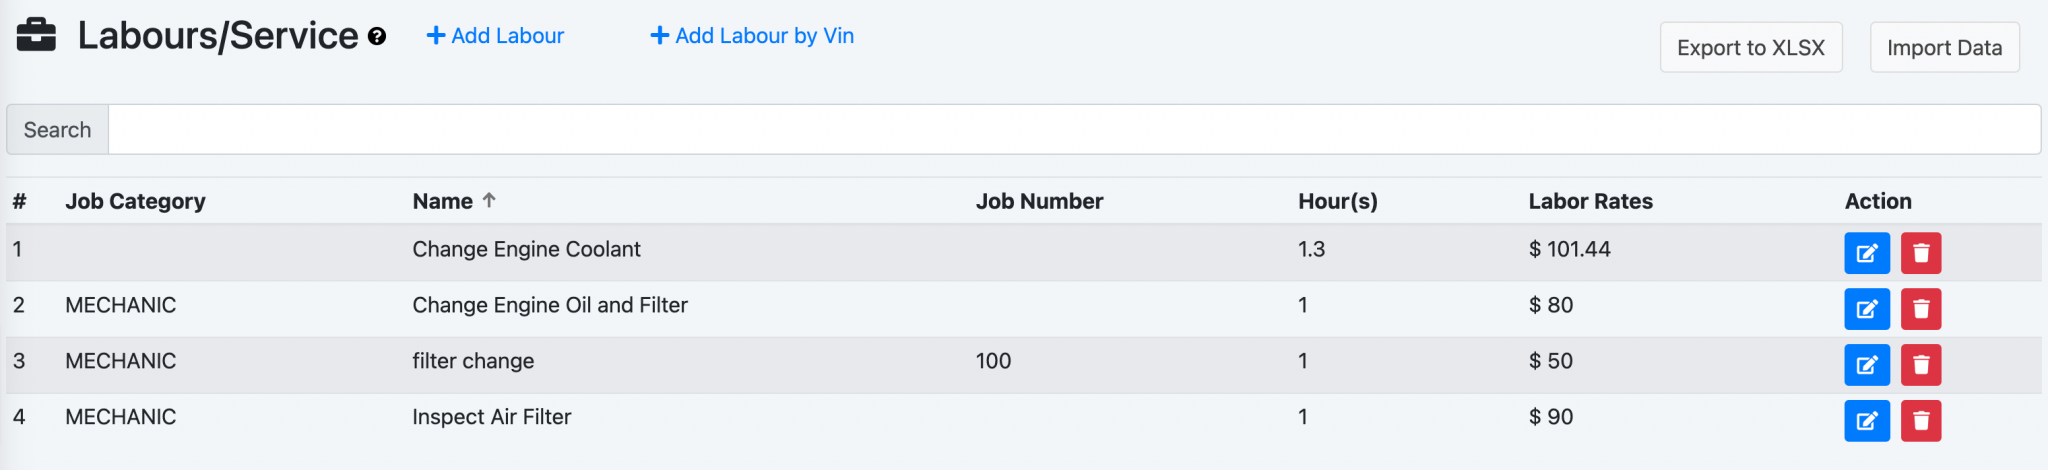Sort table by Hour(s) column header
Viewport: 2048px width, 470px height.
1337,201
